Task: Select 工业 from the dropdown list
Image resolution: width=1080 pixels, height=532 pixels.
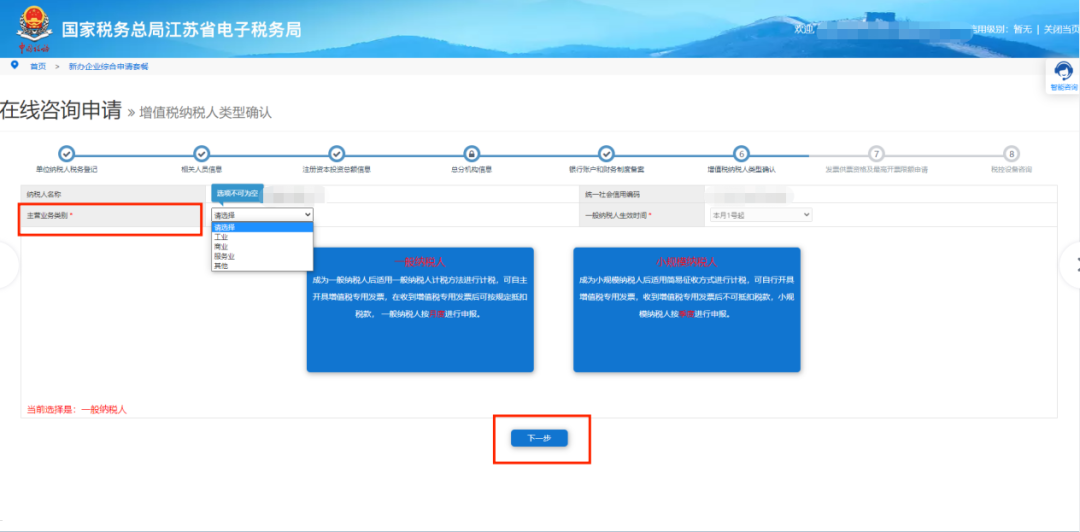Action: click(x=222, y=237)
